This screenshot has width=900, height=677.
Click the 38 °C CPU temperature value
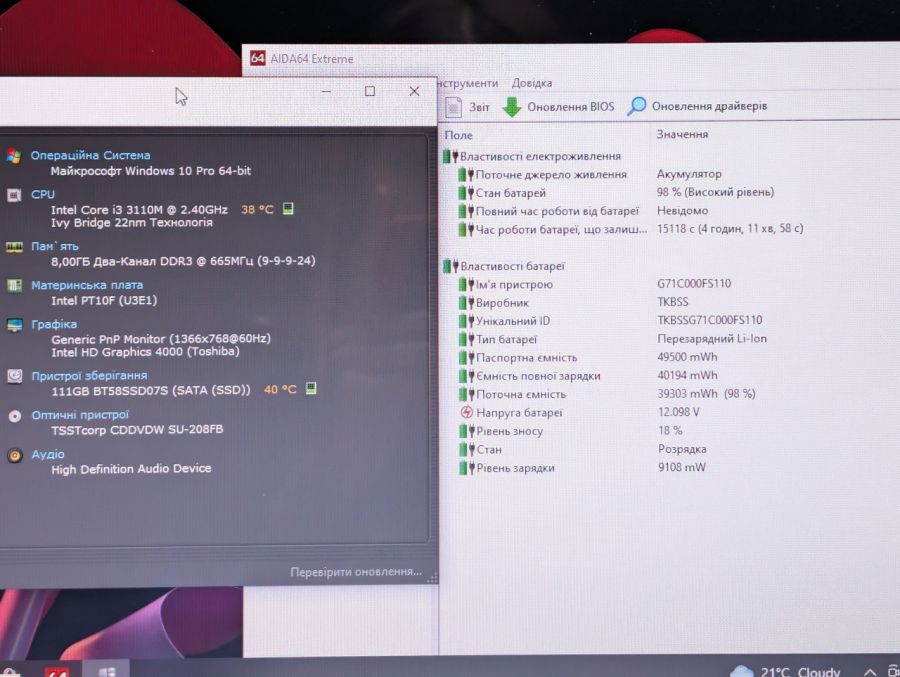pos(257,209)
